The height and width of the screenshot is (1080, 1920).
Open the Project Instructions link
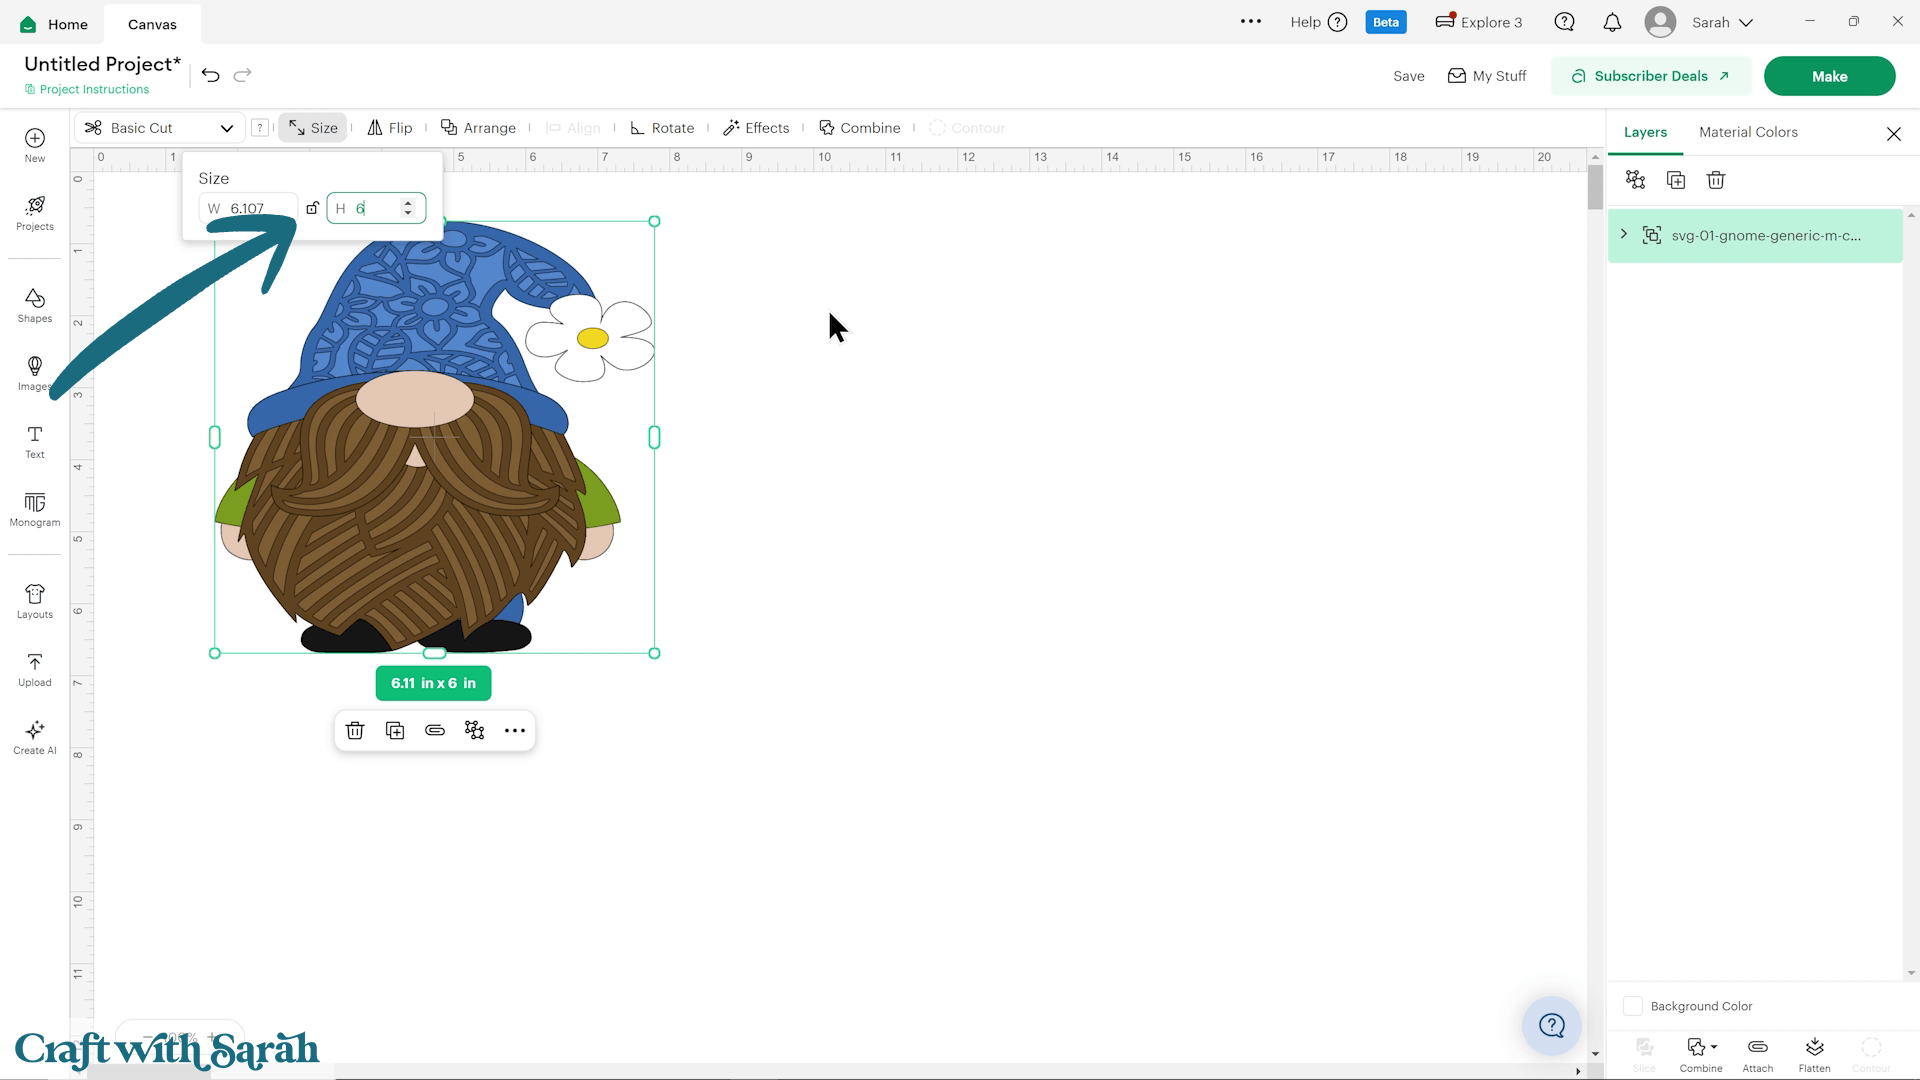click(87, 89)
